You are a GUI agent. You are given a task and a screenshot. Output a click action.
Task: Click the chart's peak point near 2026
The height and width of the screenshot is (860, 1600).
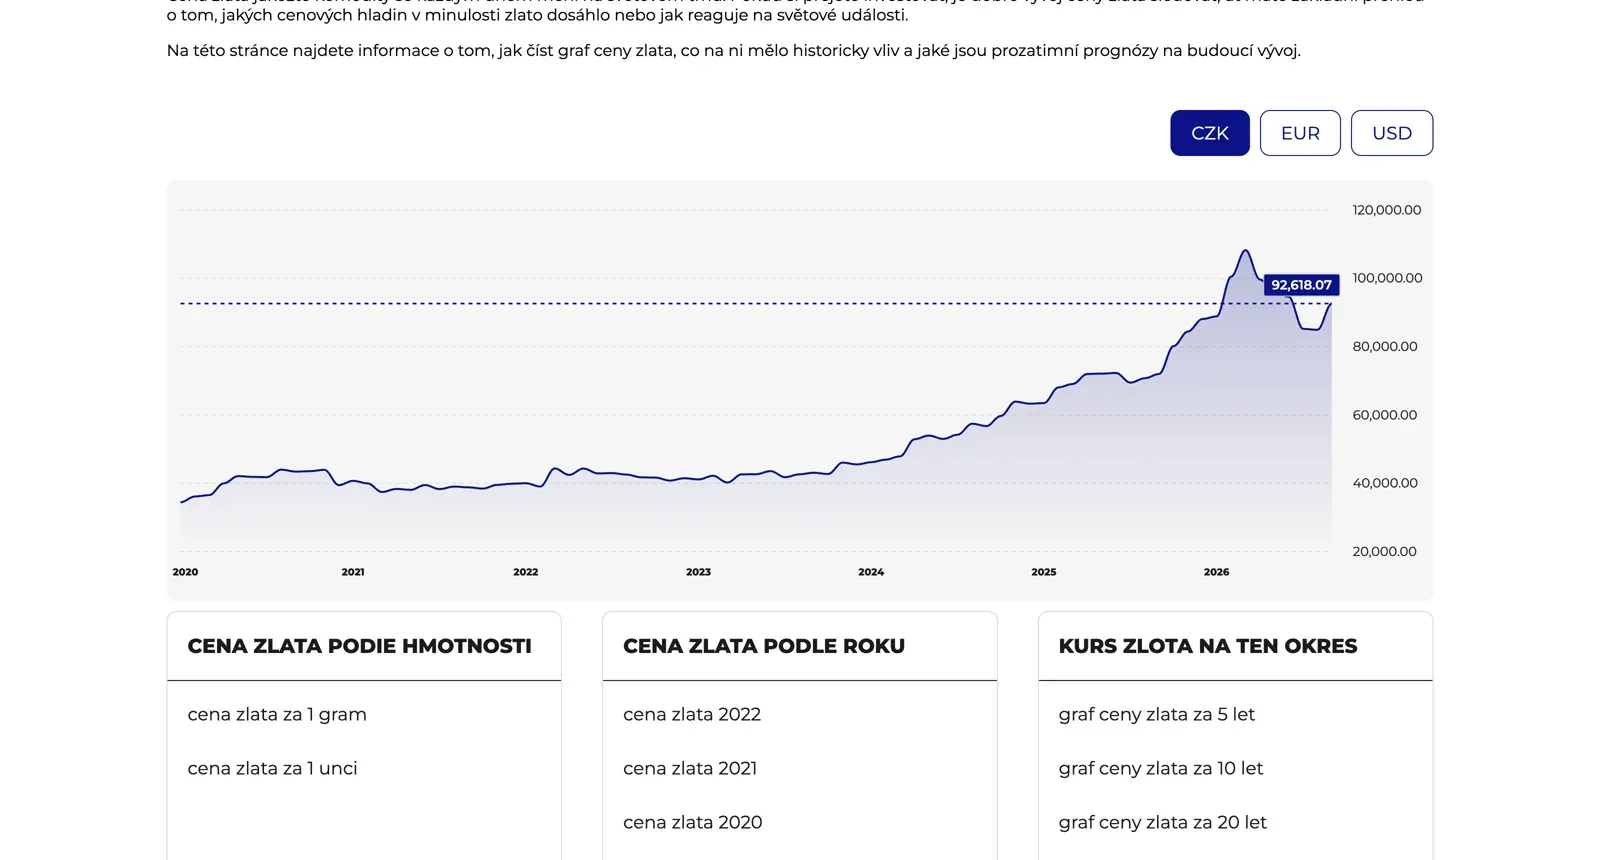(1245, 251)
